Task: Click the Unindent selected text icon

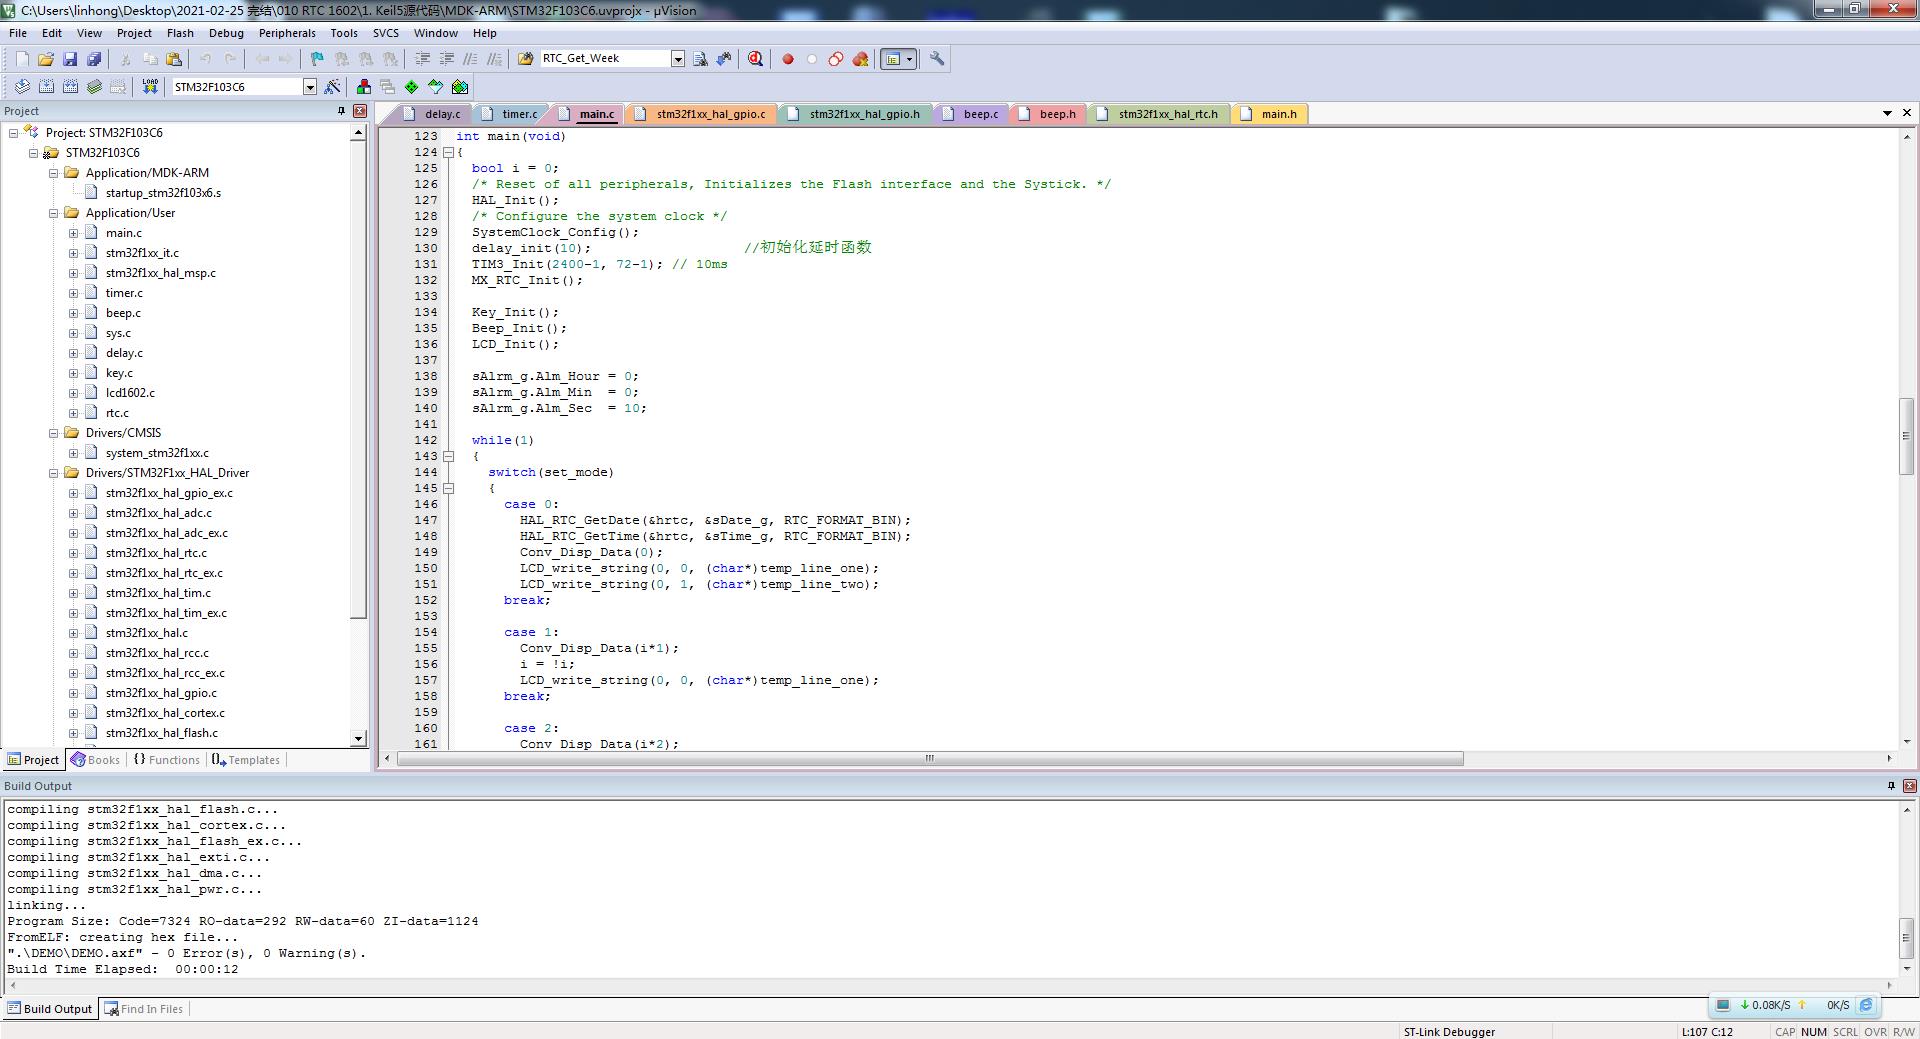Action: [446, 59]
